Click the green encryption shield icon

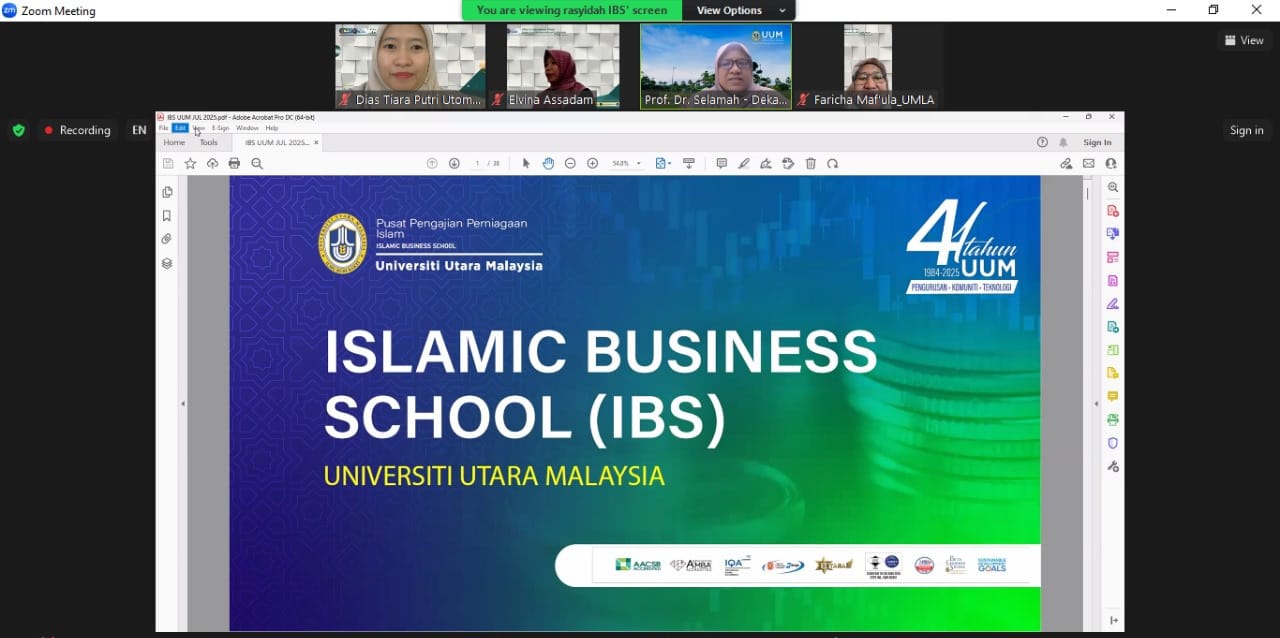pyautogui.click(x=18, y=130)
